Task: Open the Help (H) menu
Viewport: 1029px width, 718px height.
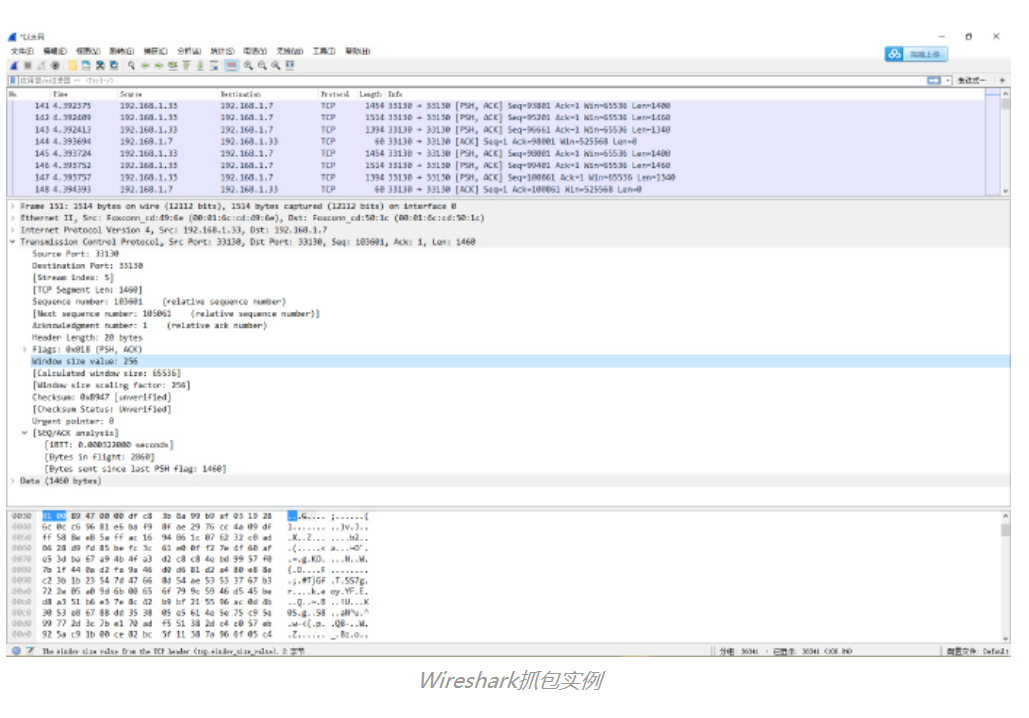Action: point(358,51)
